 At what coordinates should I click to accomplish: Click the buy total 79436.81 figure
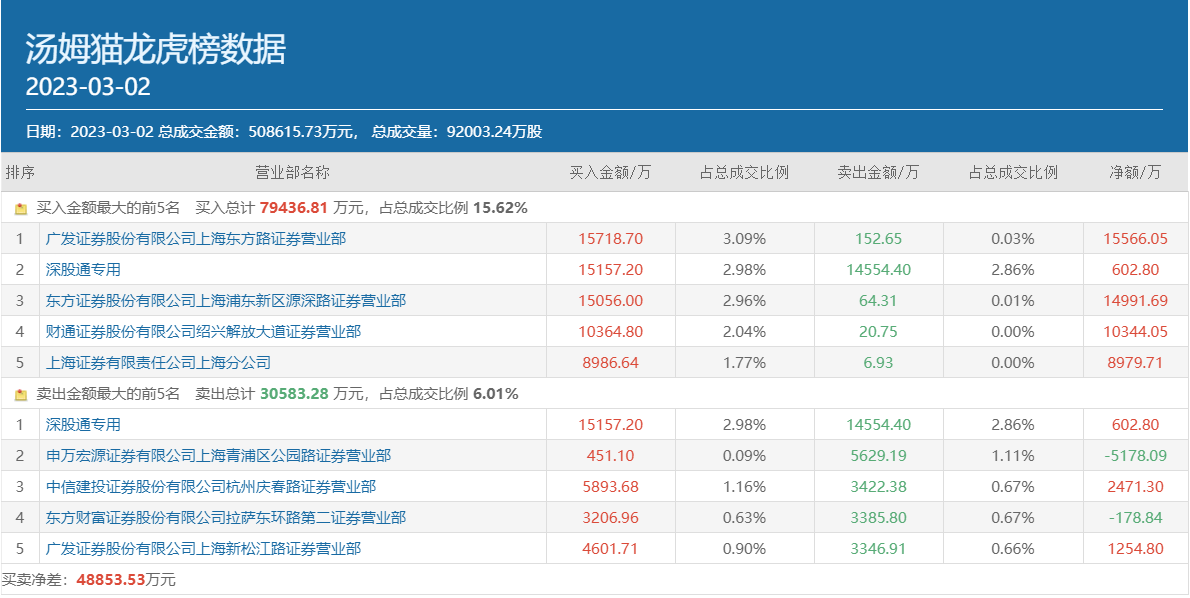click(x=293, y=209)
